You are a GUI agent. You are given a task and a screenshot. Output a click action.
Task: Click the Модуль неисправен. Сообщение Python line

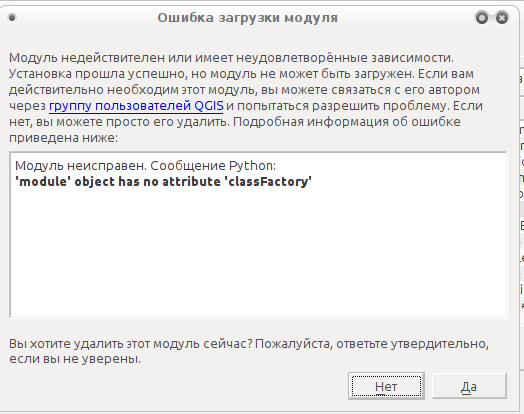click(145, 165)
